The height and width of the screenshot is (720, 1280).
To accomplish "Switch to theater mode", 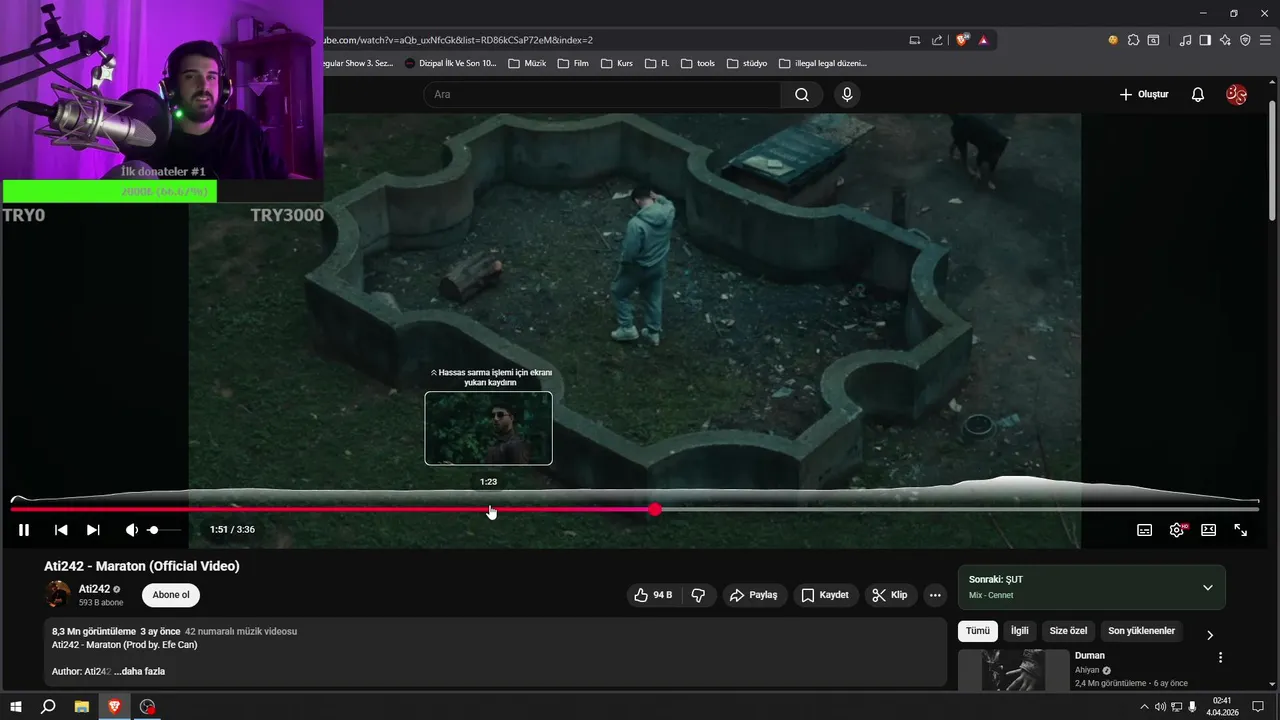I will pos(1208,530).
